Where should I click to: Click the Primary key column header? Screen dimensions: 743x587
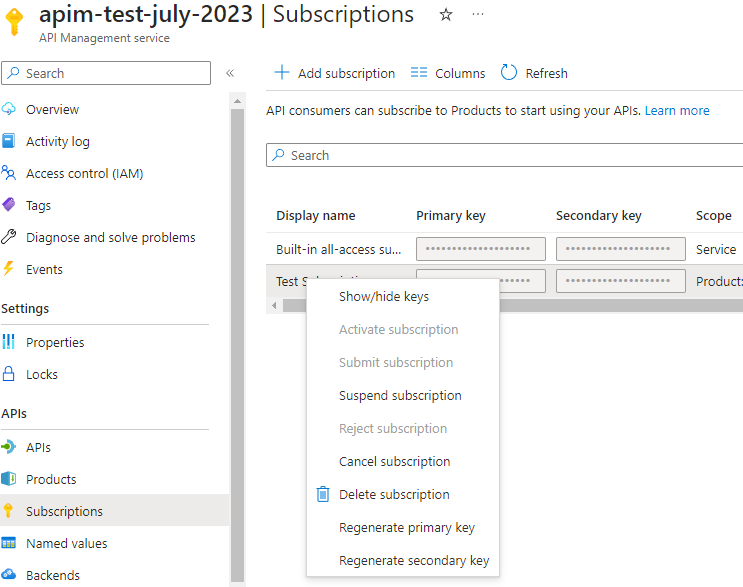pos(451,216)
